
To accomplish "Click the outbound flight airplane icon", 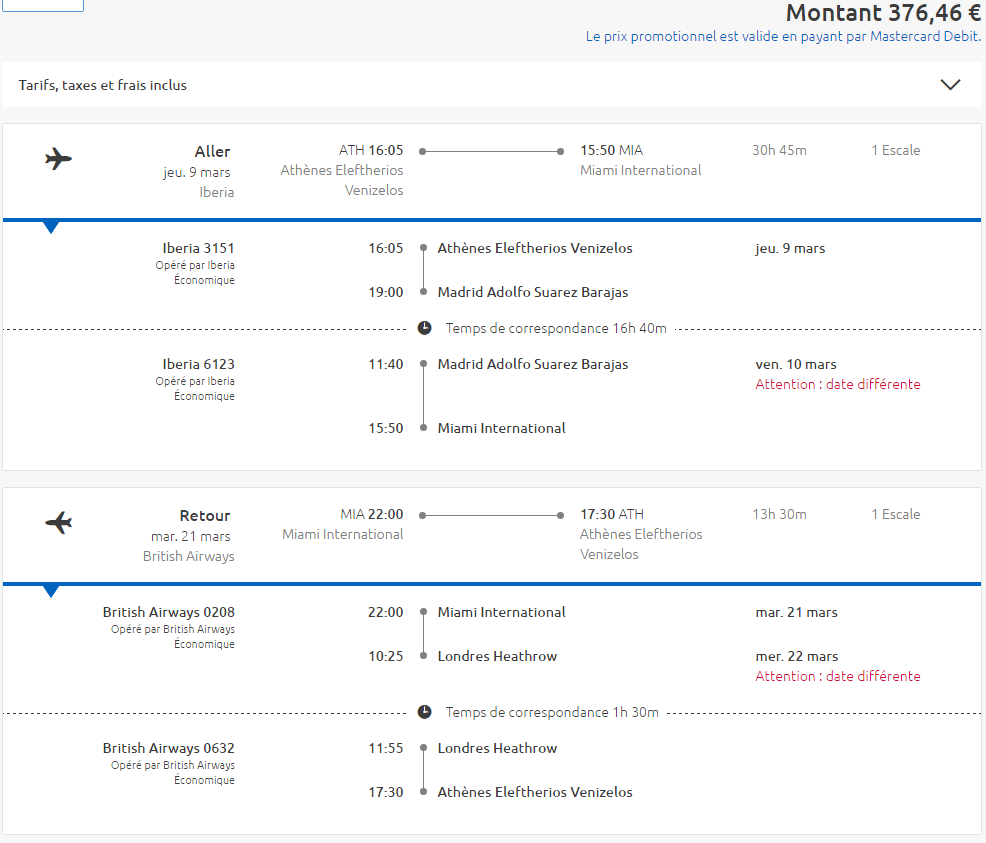I will (x=58, y=158).
